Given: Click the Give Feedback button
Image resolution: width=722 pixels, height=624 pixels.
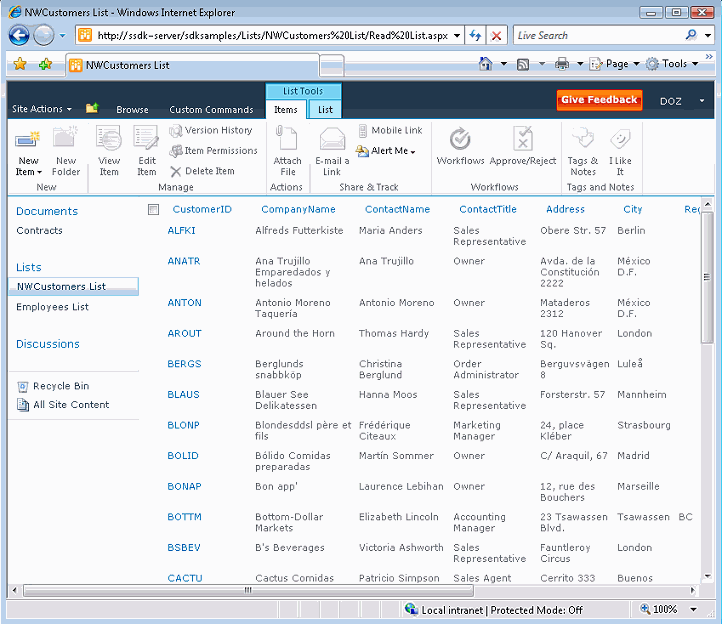Looking at the screenshot, I should [x=599, y=100].
